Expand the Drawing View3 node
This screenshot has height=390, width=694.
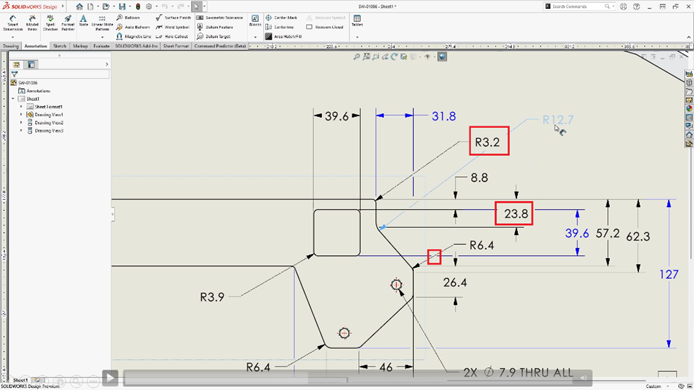click(x=21, y=131)
